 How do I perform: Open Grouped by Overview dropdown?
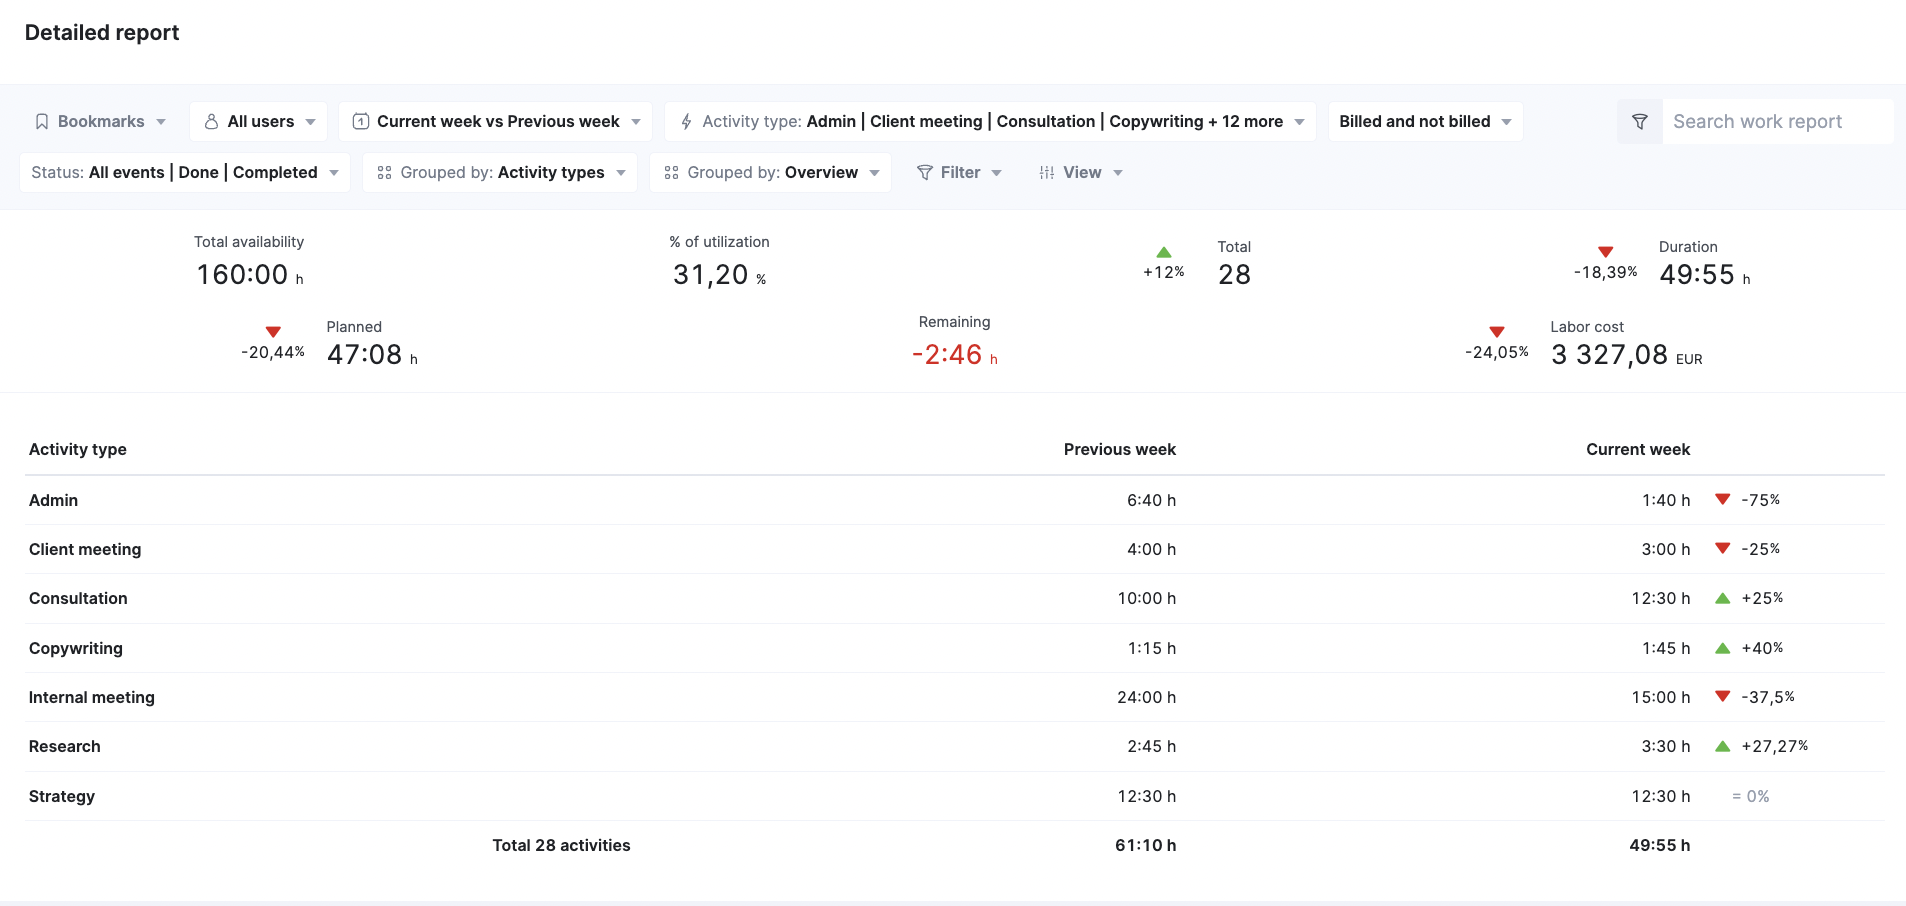point(771,173)
